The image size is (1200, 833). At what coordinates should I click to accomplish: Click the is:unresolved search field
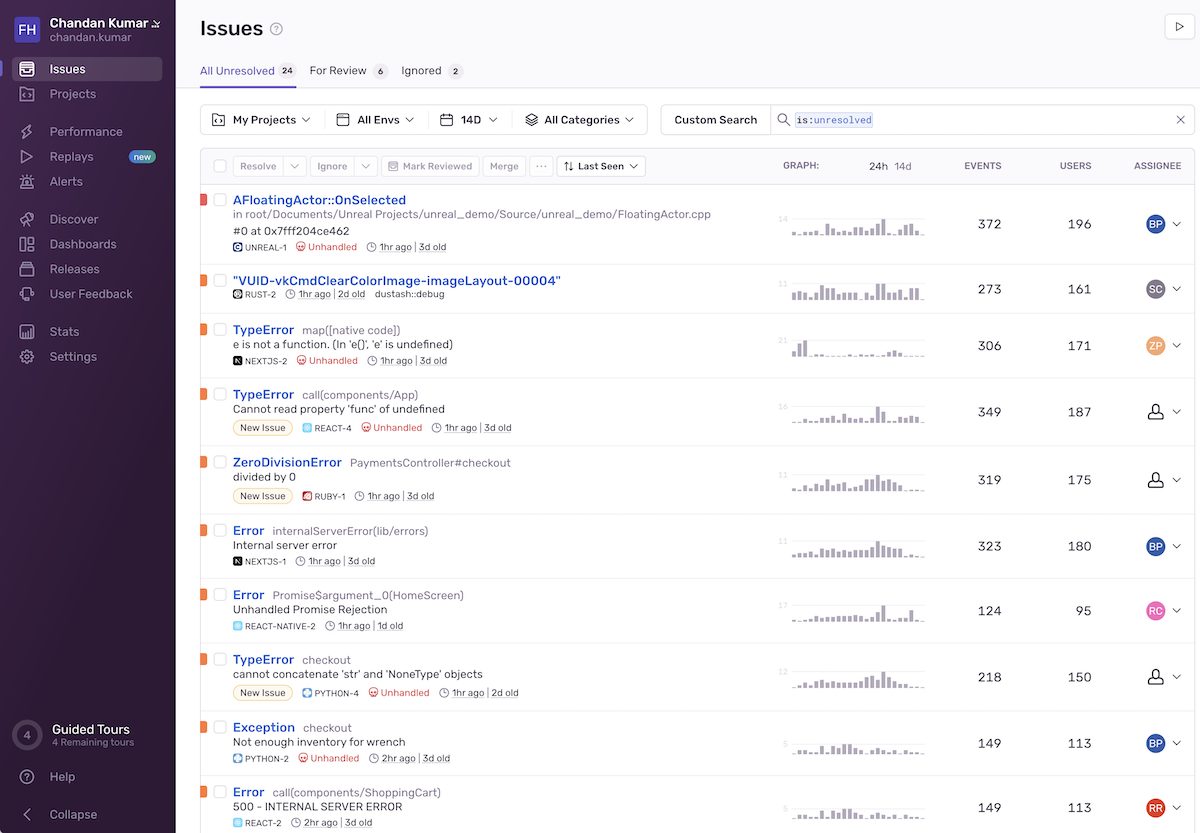[980, 120]
